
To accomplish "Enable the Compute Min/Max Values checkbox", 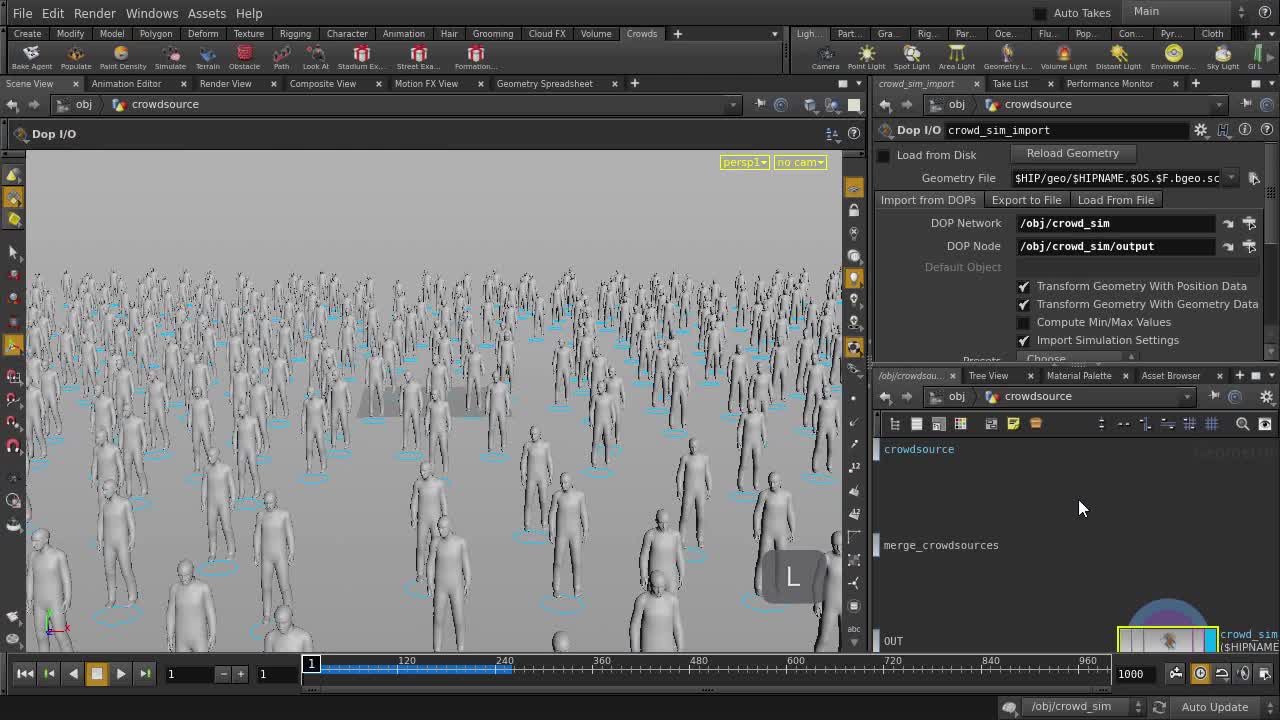I will tap(1023, 322).
